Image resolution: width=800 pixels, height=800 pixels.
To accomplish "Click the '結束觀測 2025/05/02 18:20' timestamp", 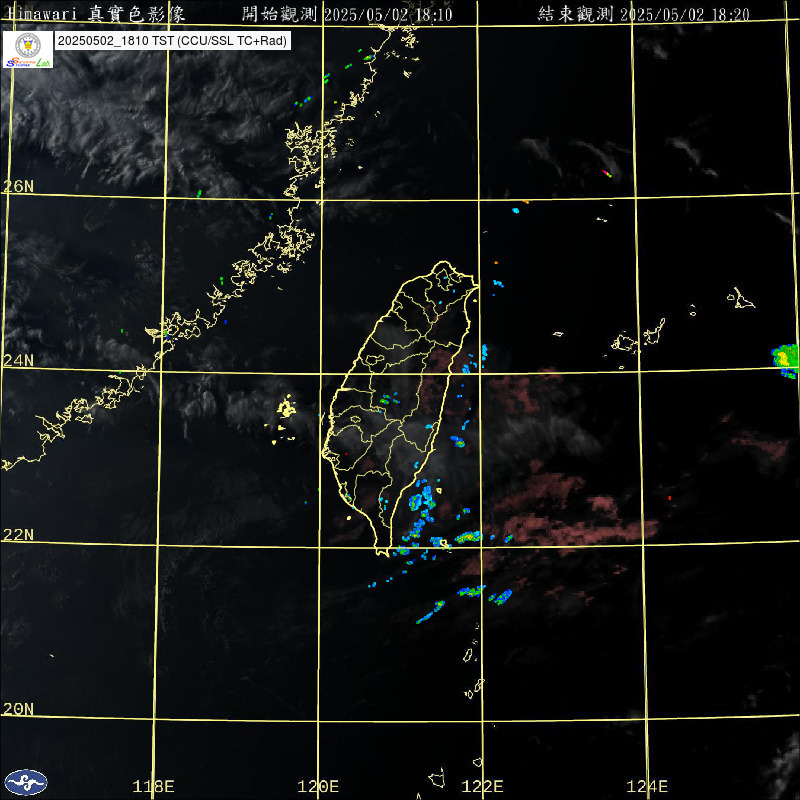I will 643,14.
